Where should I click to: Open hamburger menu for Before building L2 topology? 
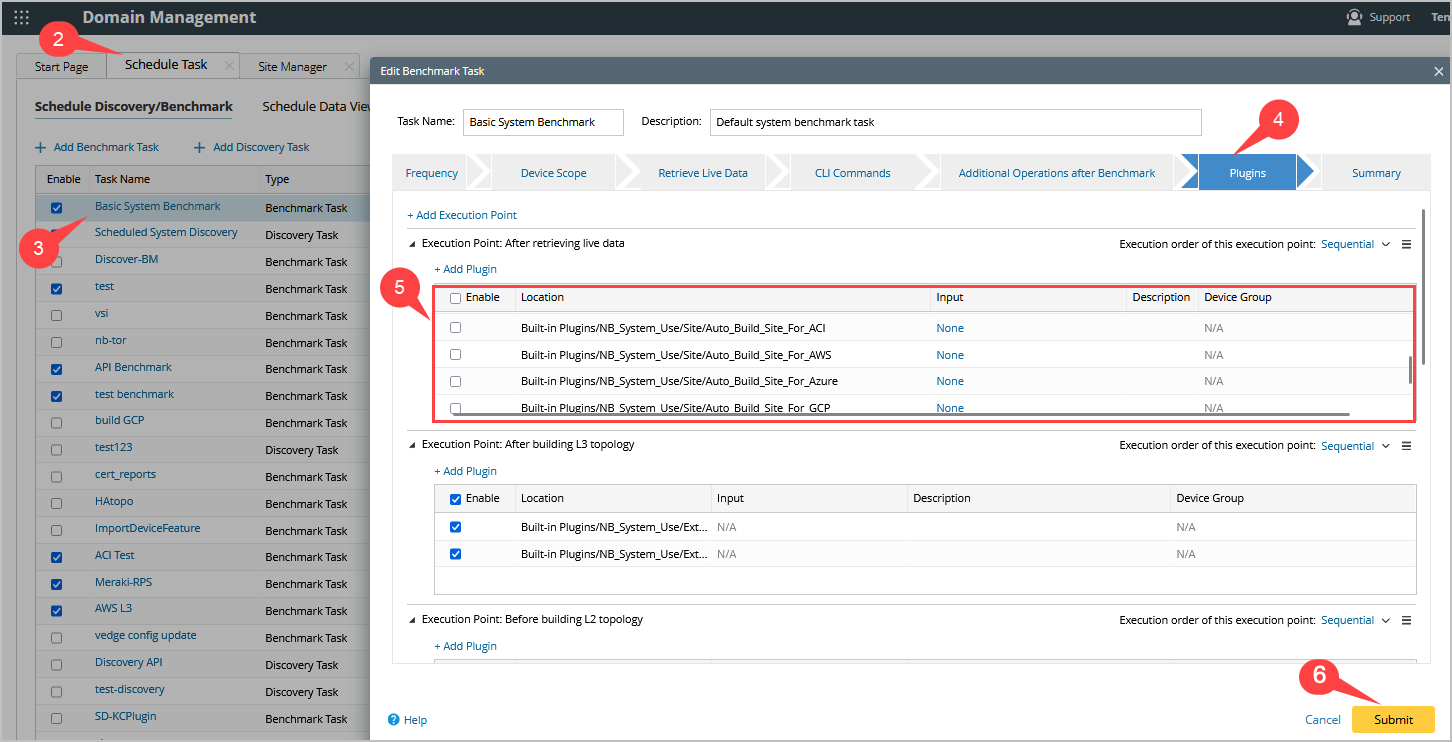click(1406, 620)
